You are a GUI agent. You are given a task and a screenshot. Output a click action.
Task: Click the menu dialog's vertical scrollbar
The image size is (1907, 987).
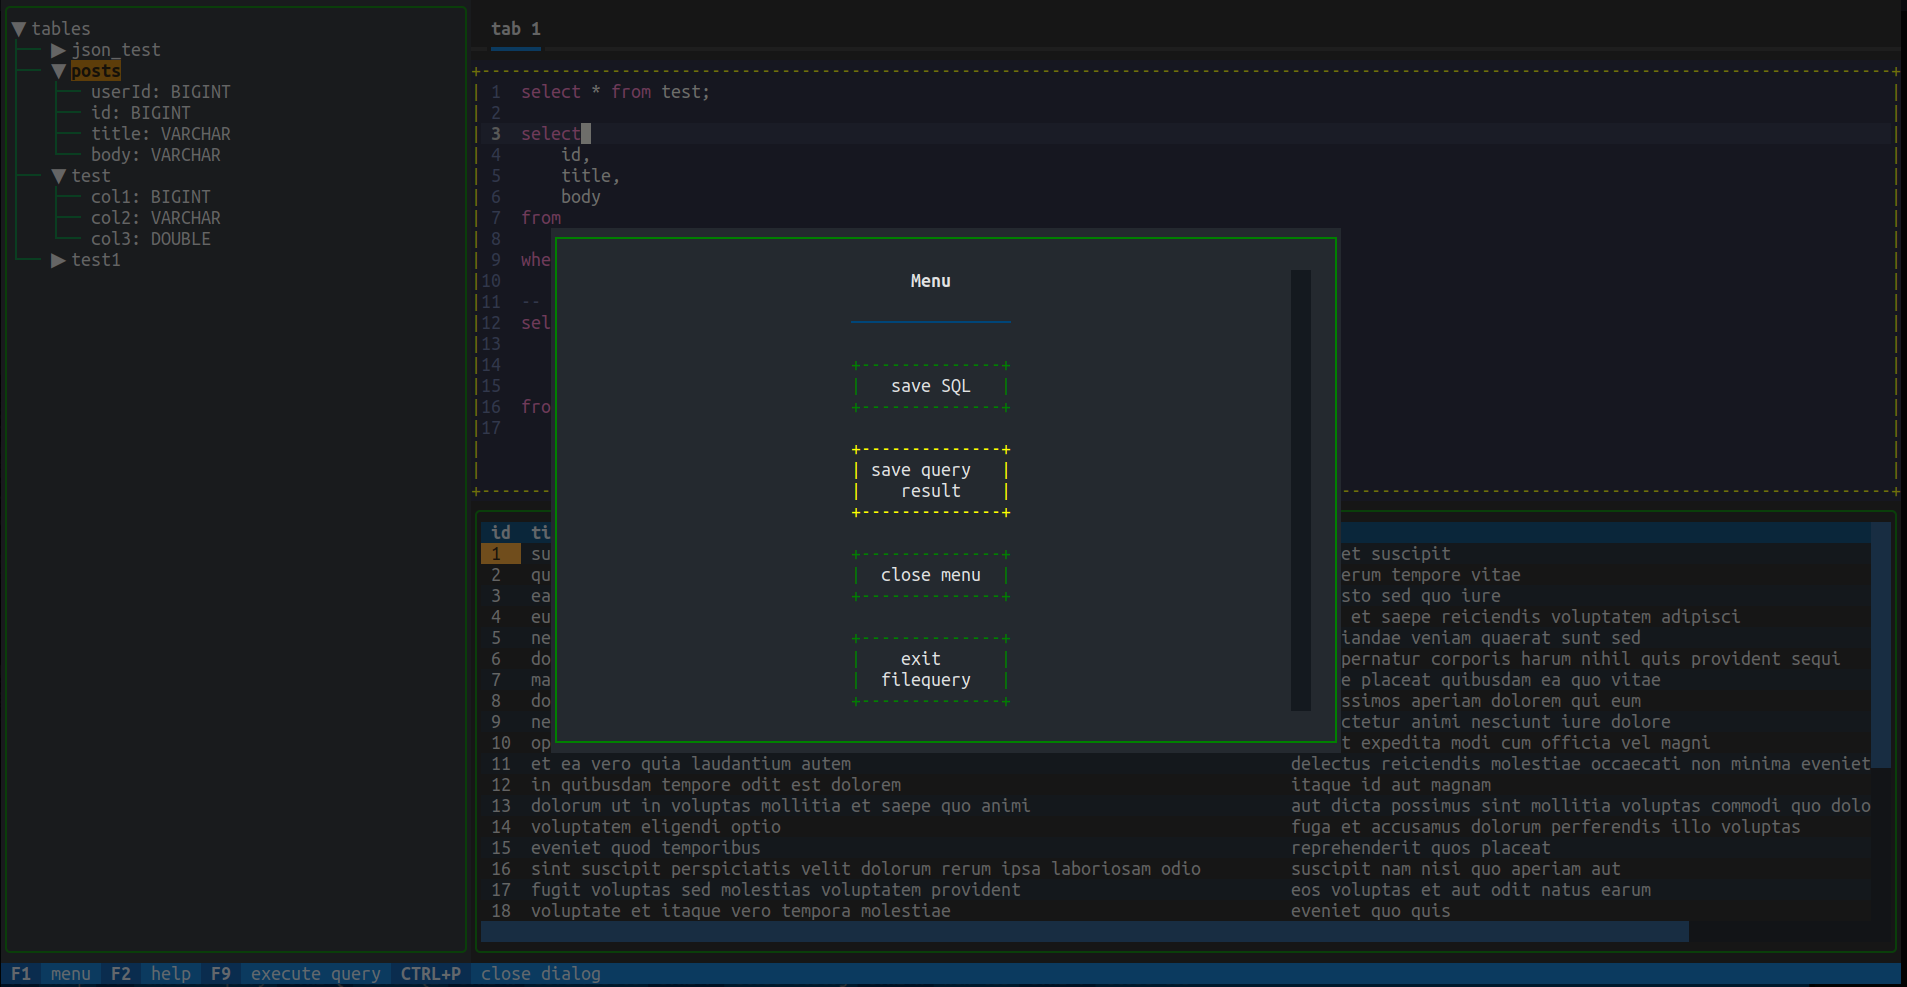(x=1299, y=490)
